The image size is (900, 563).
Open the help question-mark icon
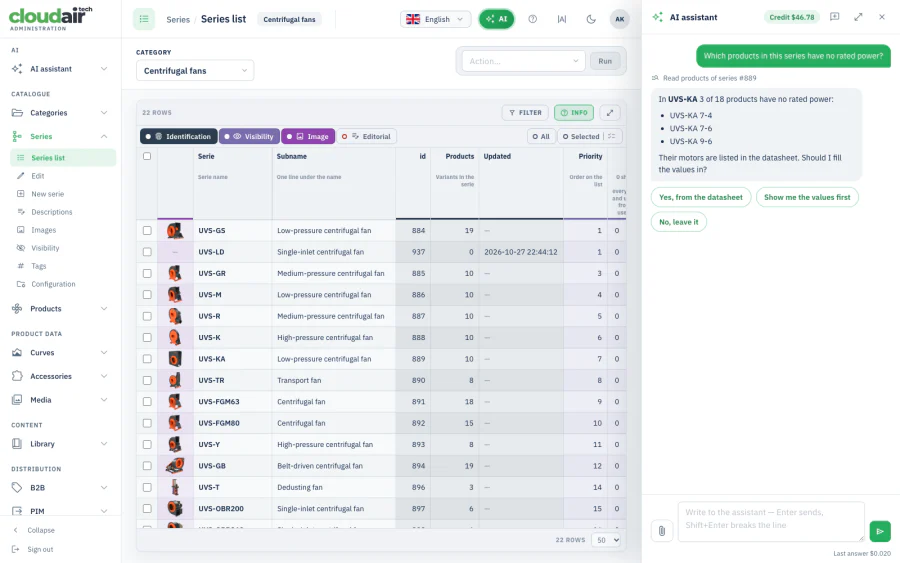point(533,19)
